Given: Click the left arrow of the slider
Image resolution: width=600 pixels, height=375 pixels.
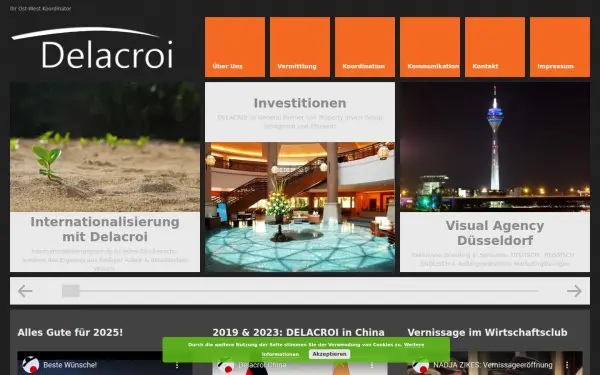Looking at the screenshot, I should (x=25, y=291).
